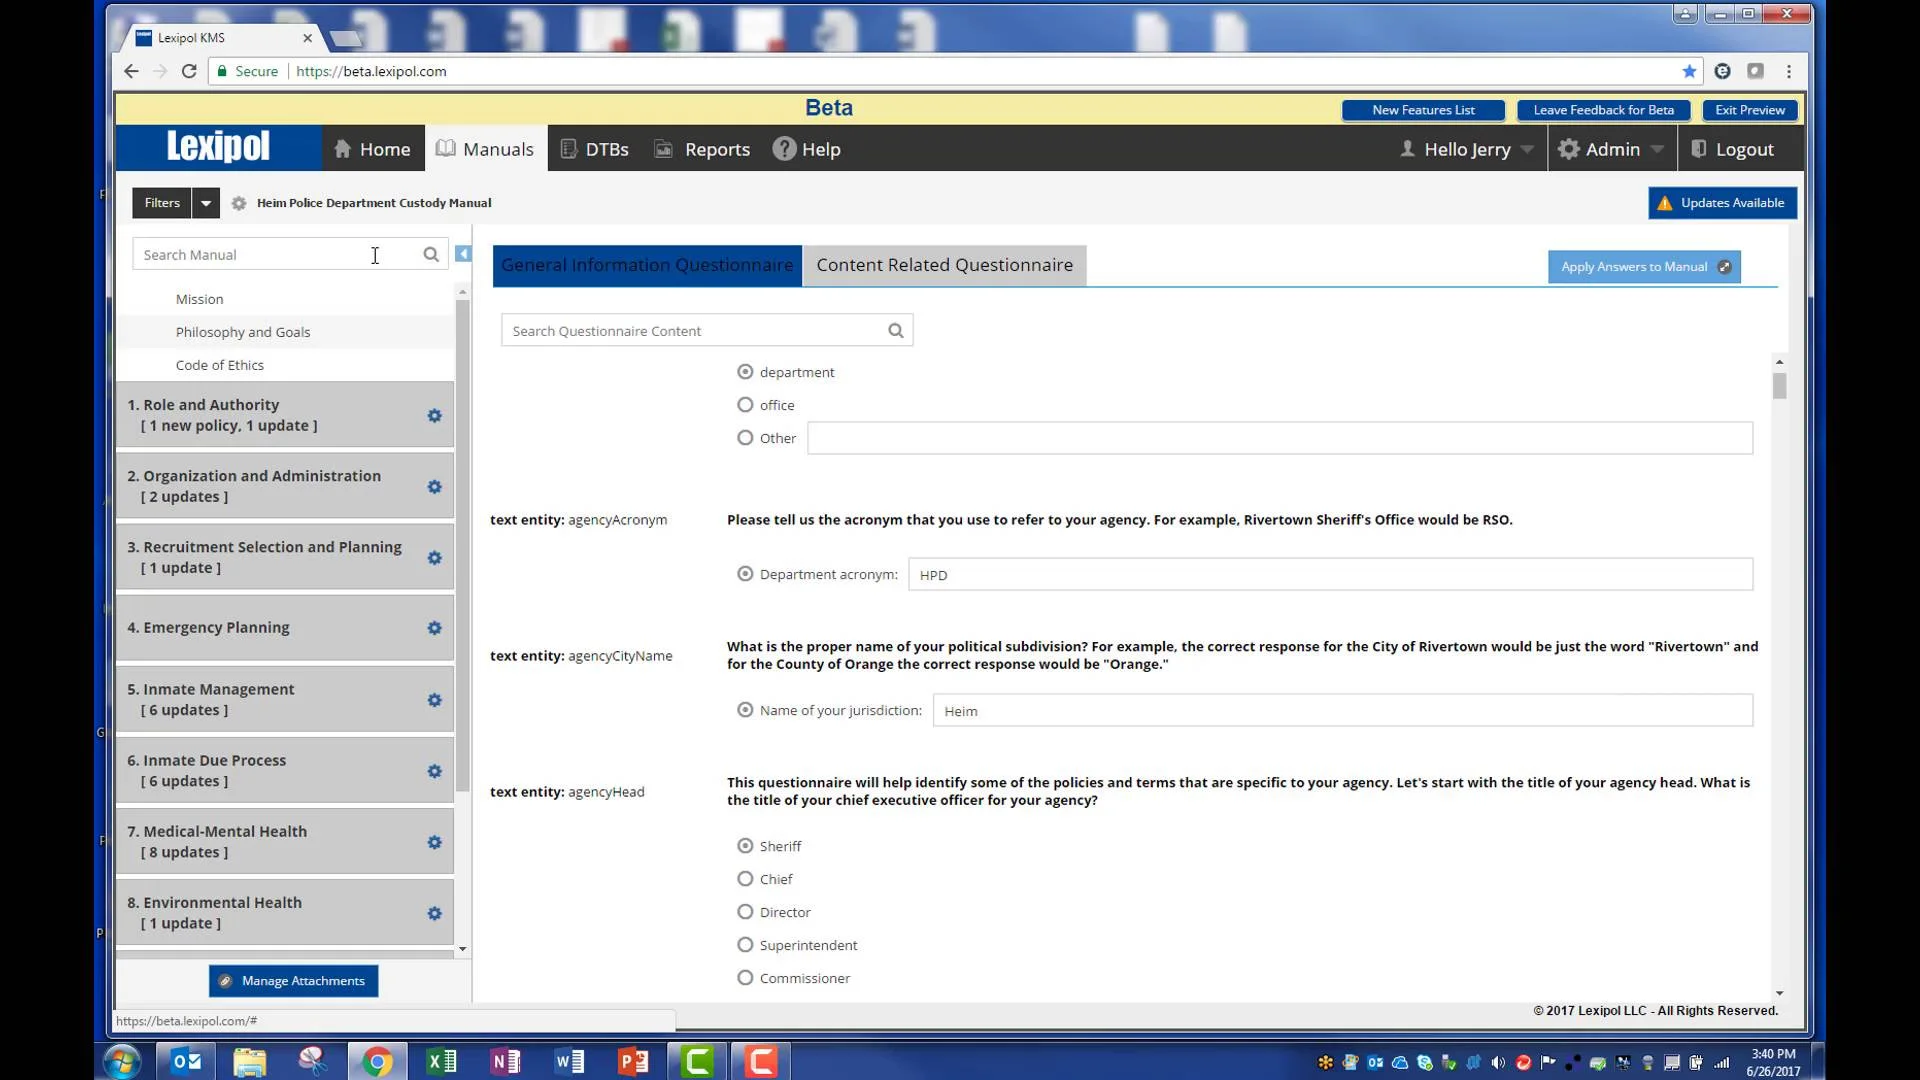Select Superintendent as agency head title
Image resolution: width=1920 pixels, height=1080 pixels.
[745, 944]
